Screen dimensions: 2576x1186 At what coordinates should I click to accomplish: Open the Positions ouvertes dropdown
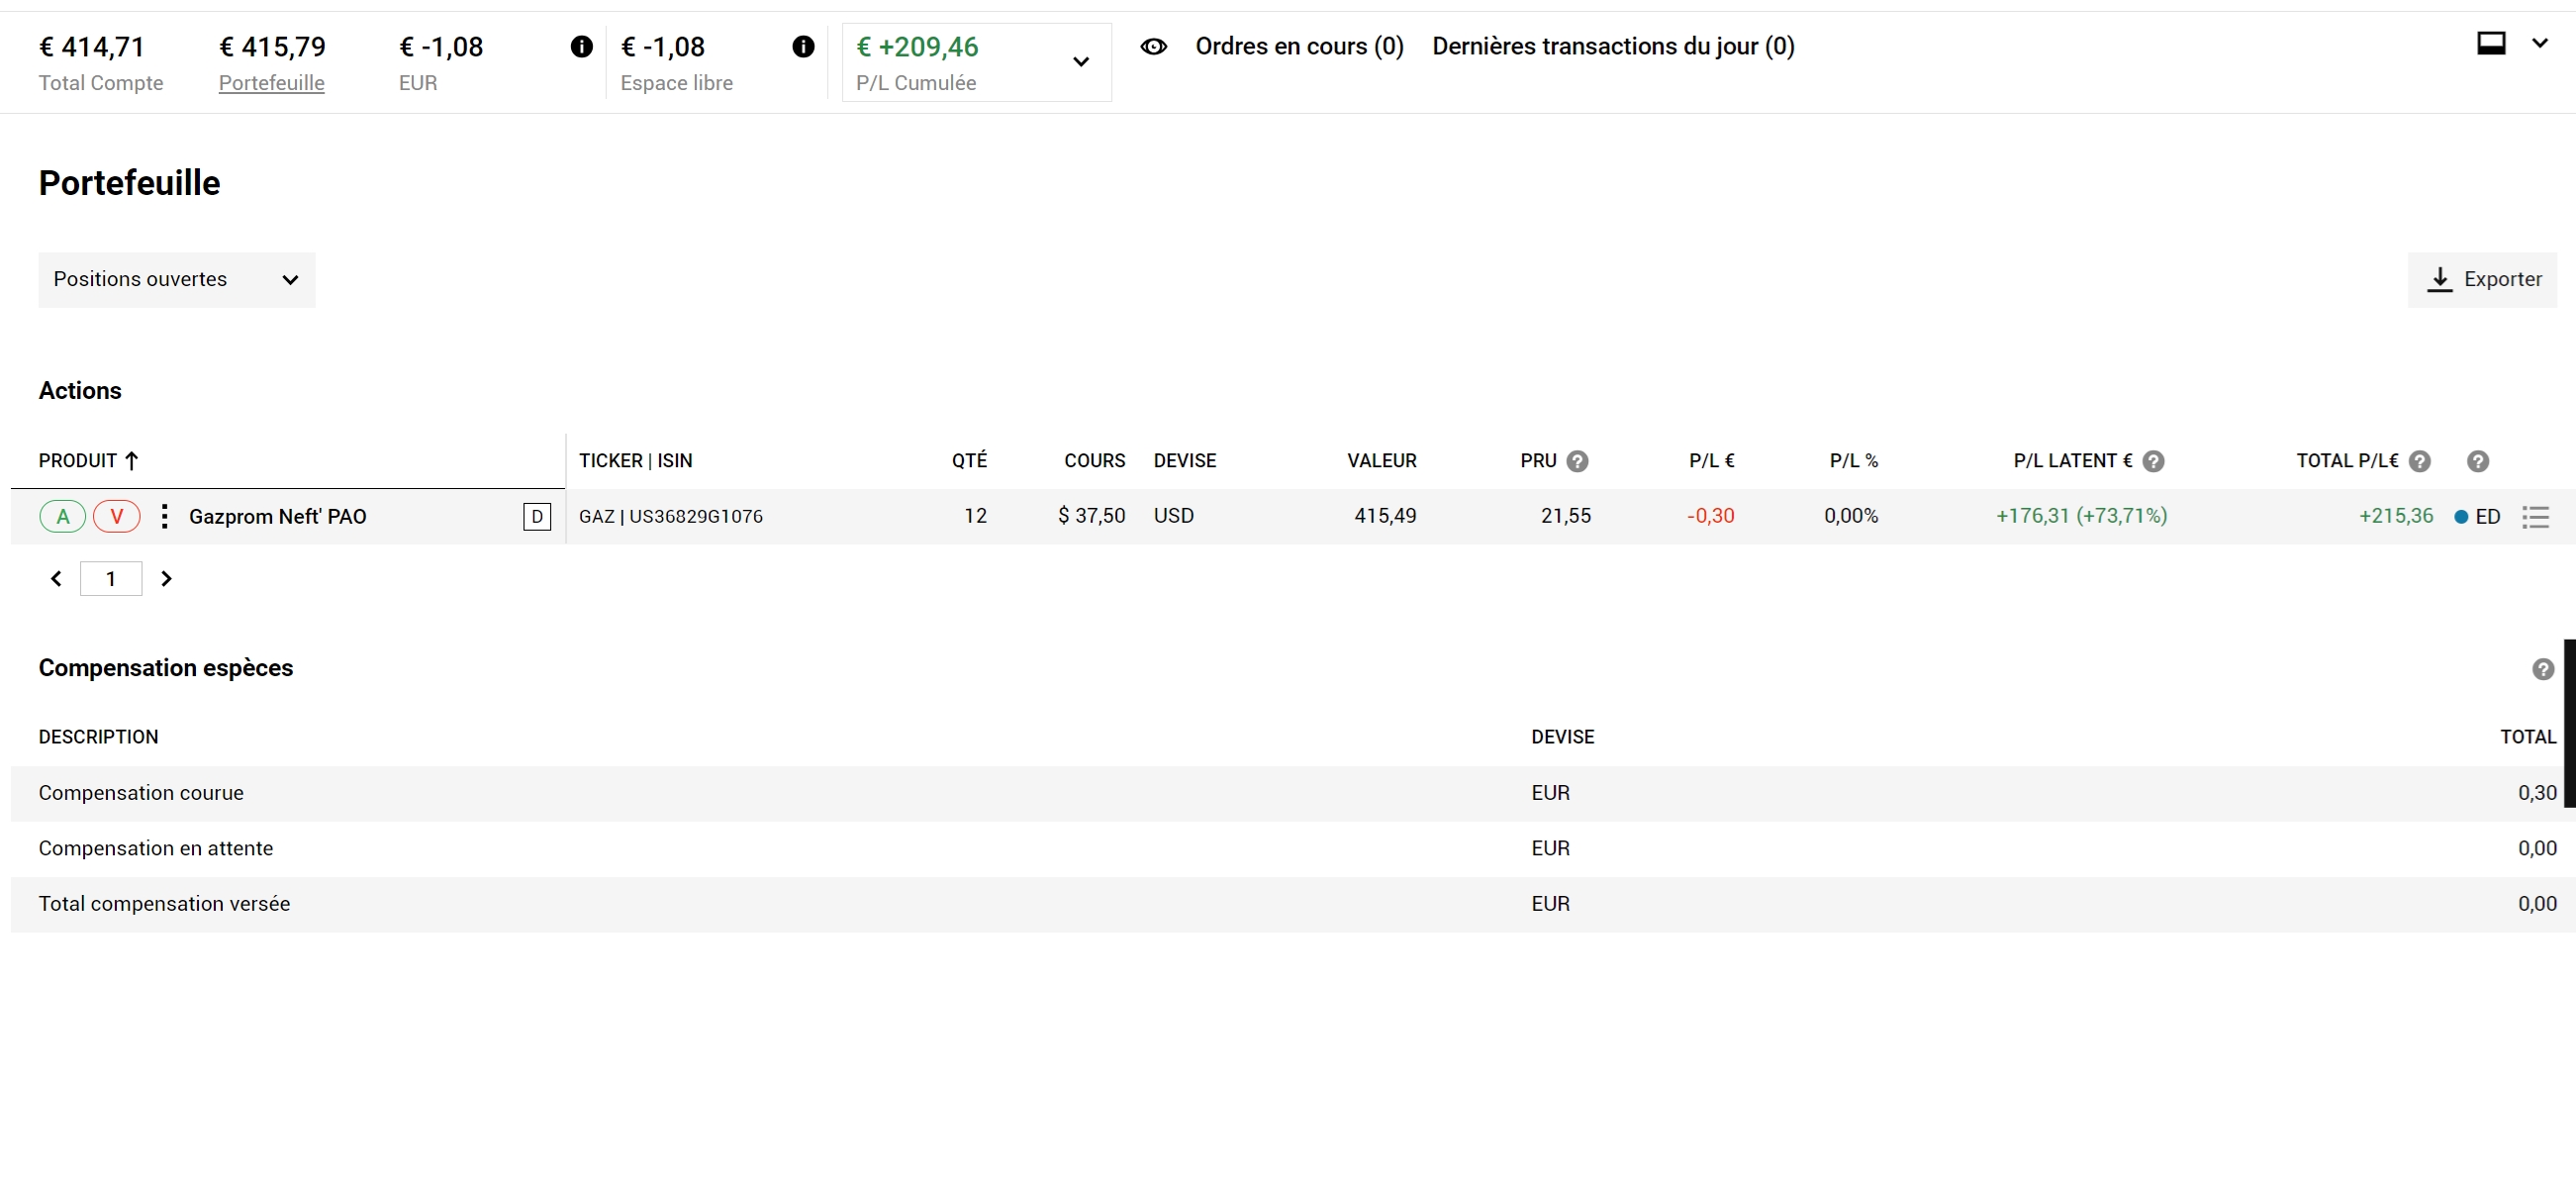point(176,279)
